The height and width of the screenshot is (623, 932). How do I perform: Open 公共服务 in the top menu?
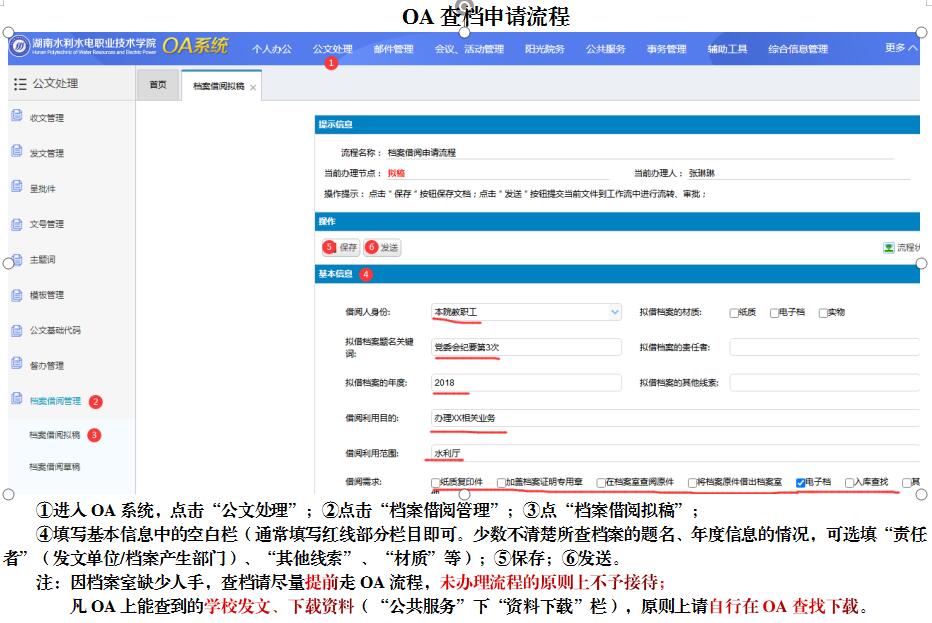tap(605, 49)
